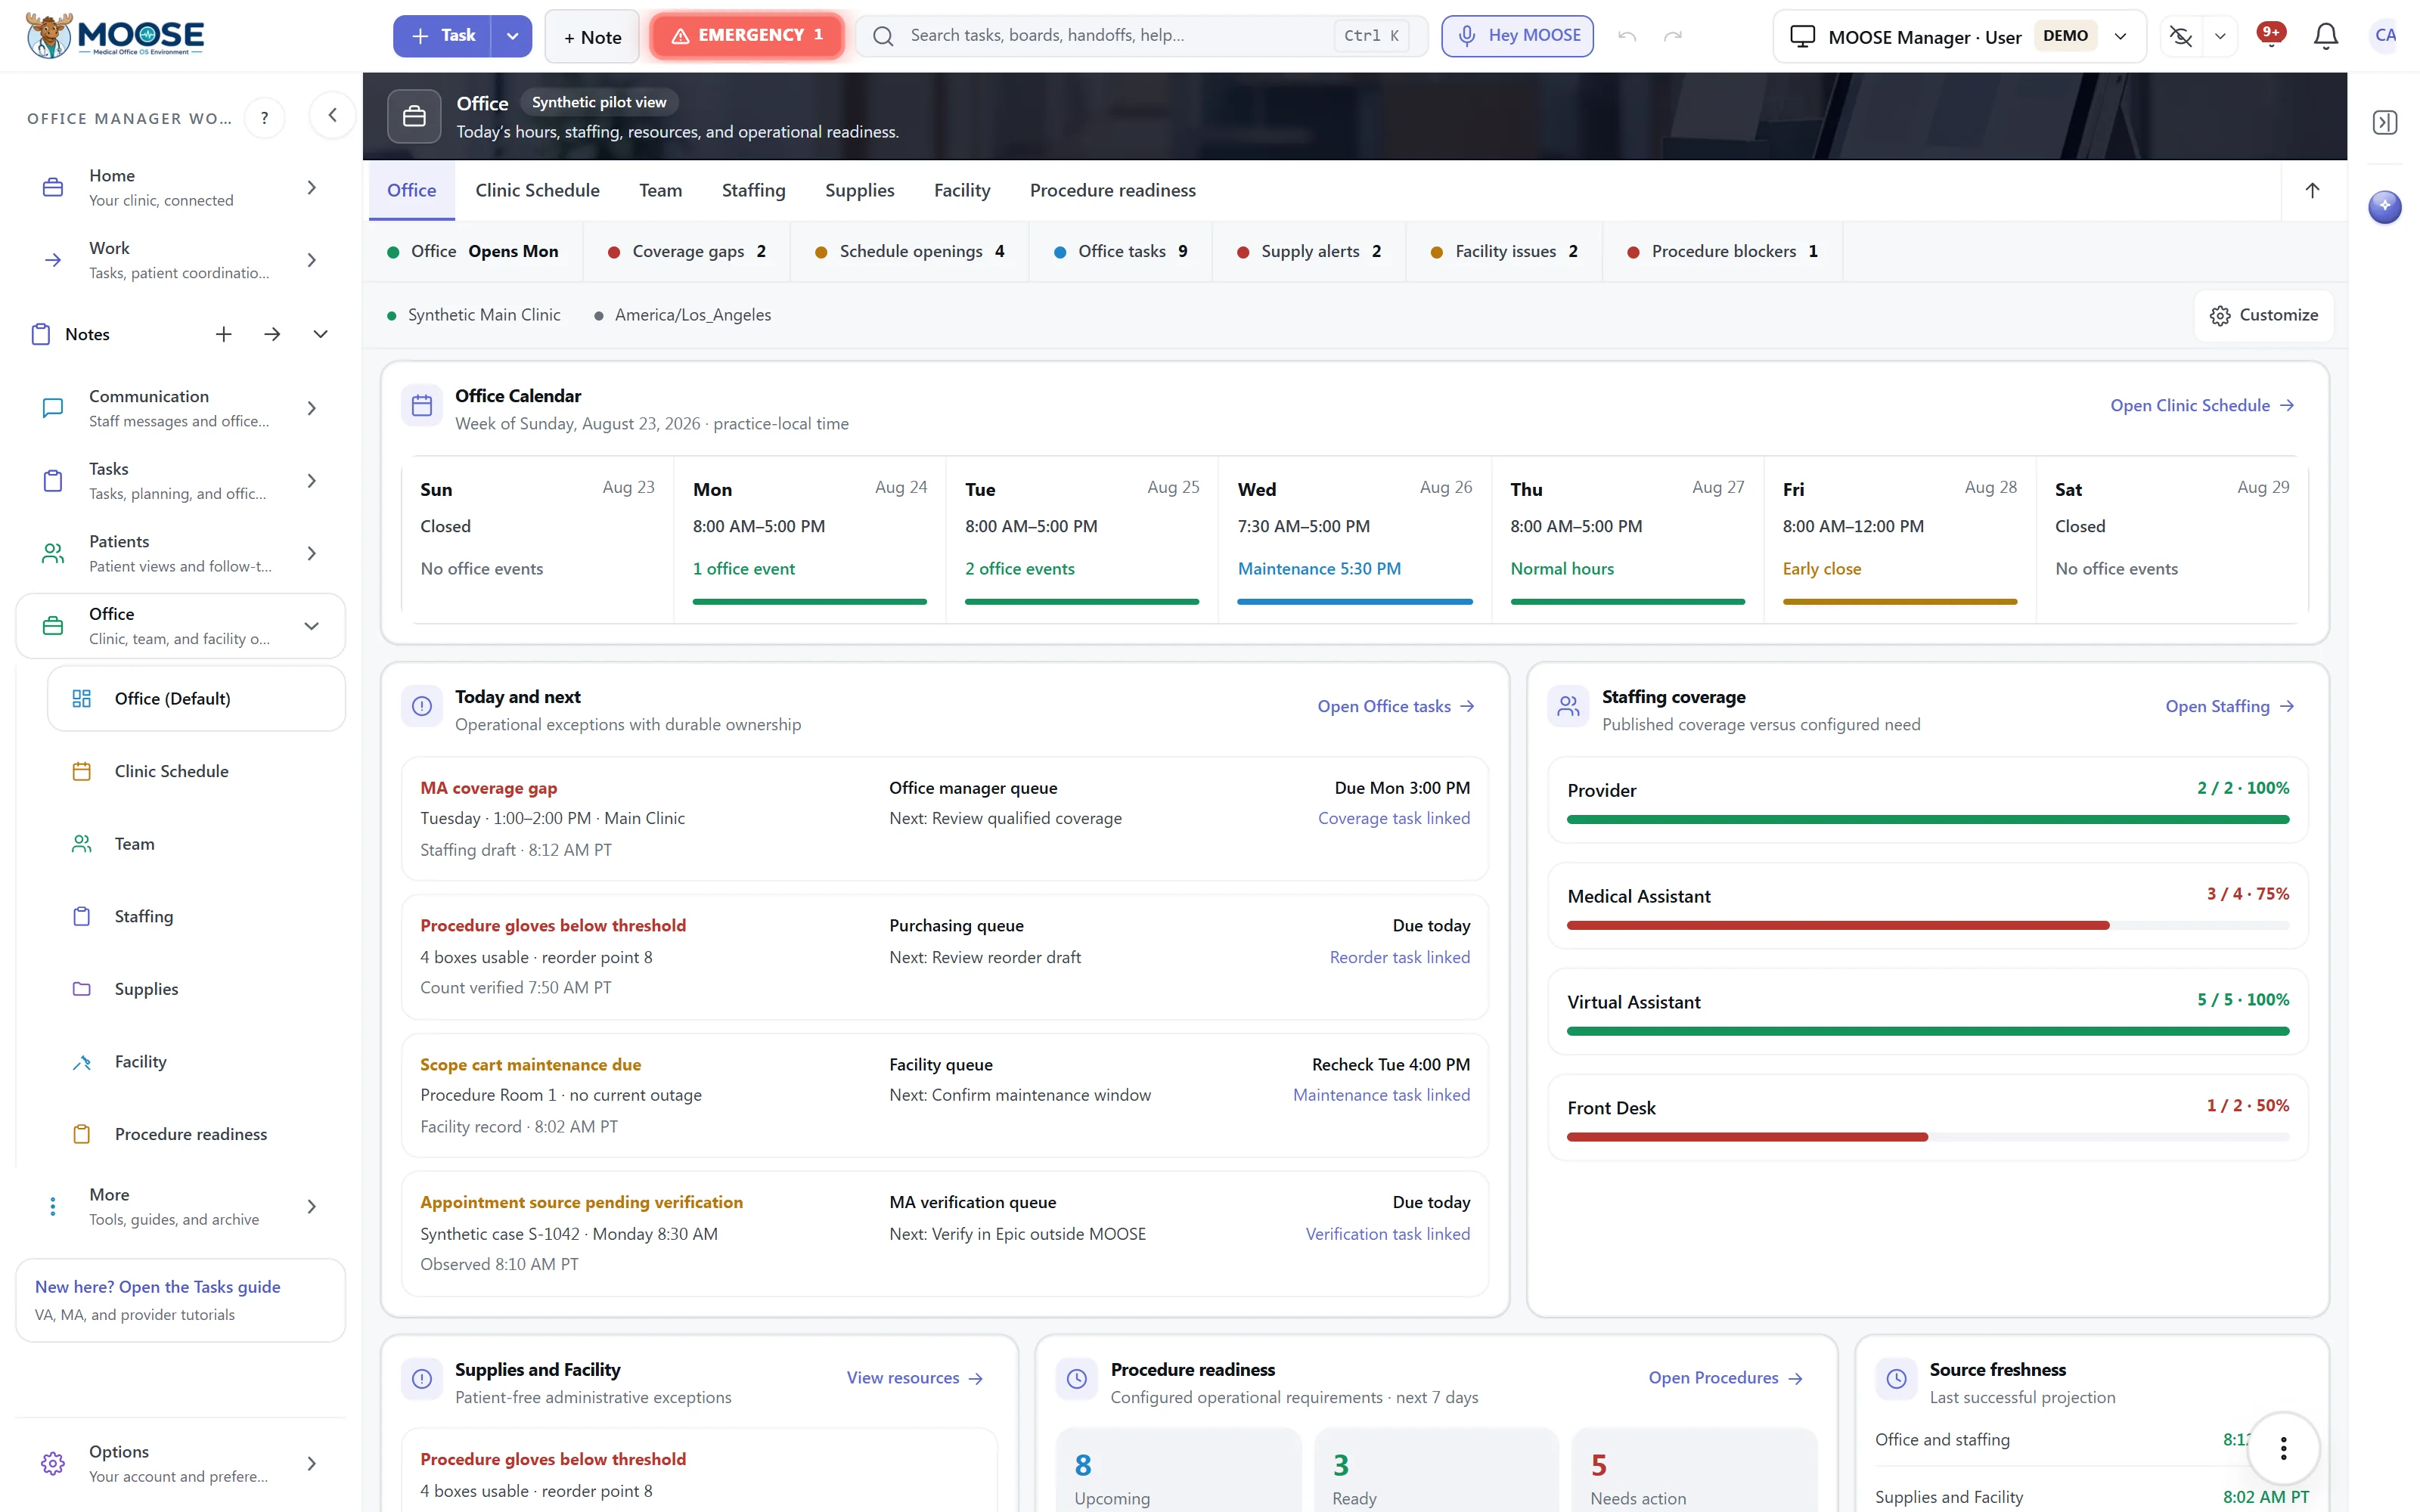Click the redo arrow icon
This screenshot has height=1512, width=2420.
point(1673,36)
